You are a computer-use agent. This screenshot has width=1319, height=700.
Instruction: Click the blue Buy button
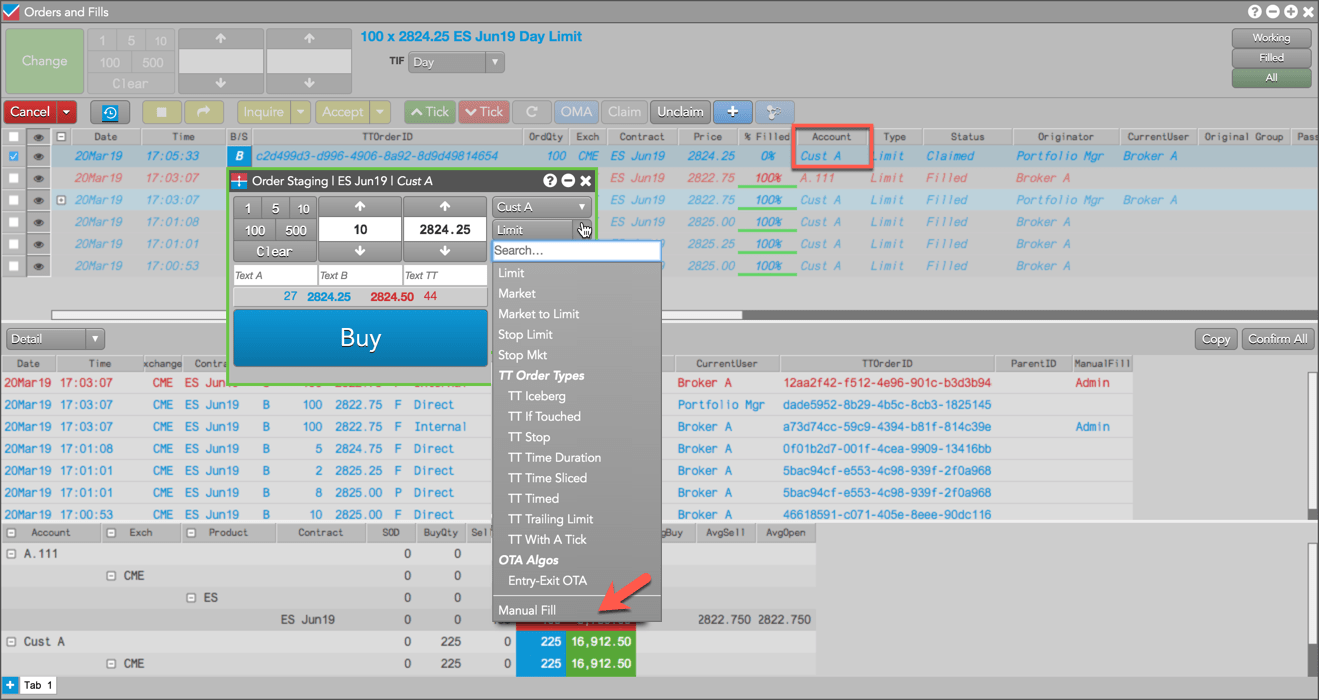point(360,338)
